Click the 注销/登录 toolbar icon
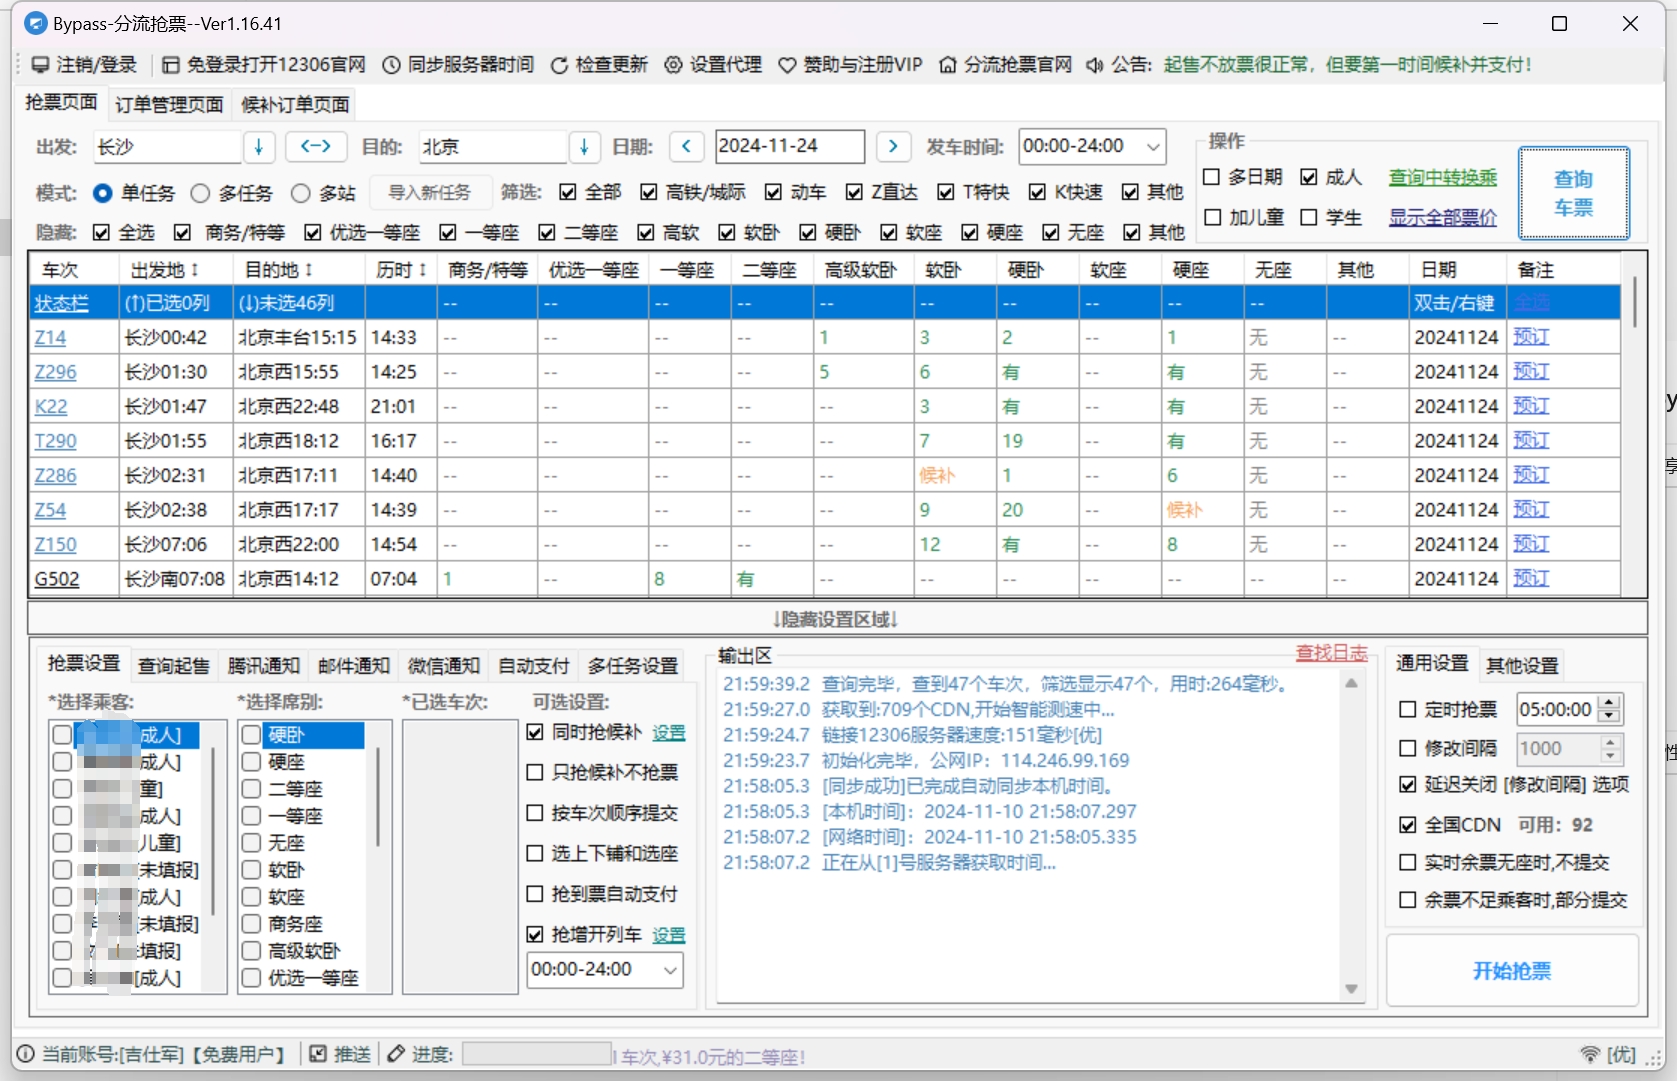Viewport: 1677px width, 1081px height. (x=41, y=65)
